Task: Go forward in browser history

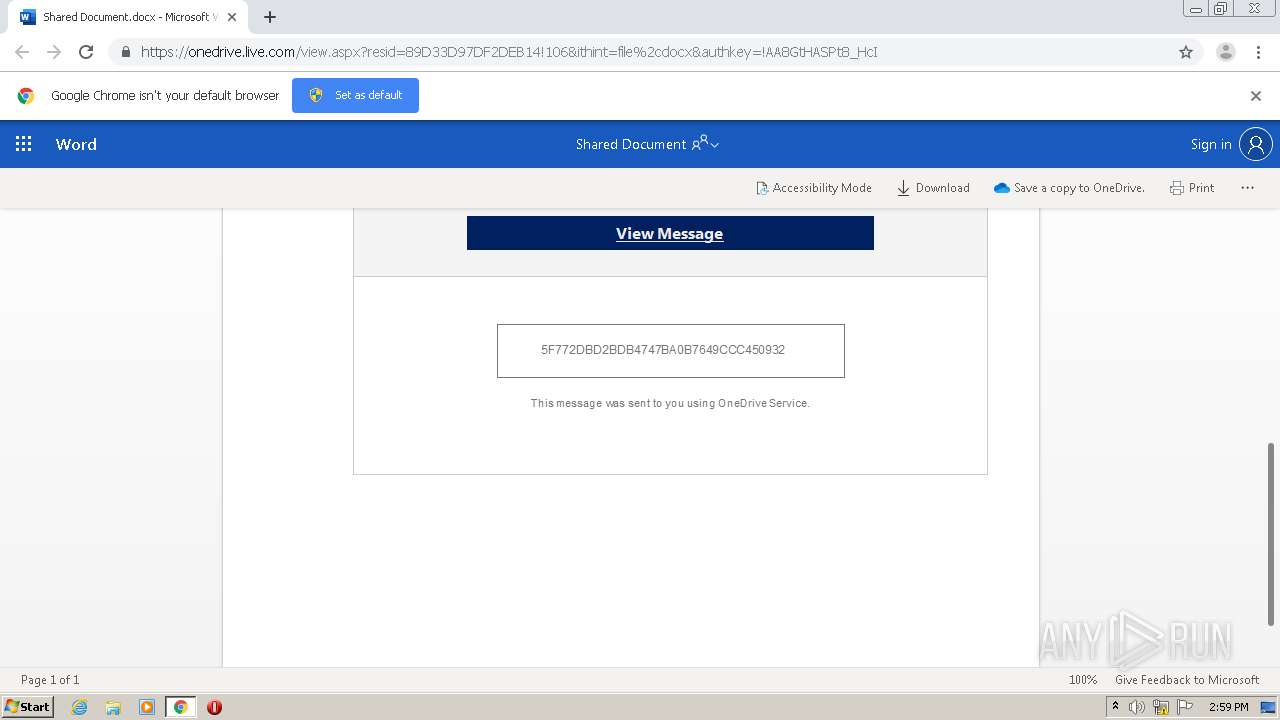Action: [x=54, y=52]
